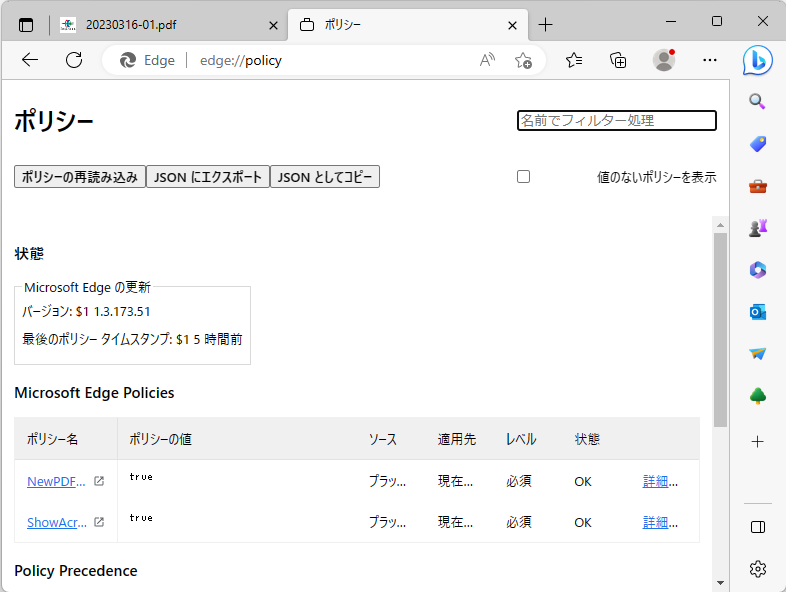
Task: Click the vertical scrollbar thumb
Action: [x=720, y=330]
